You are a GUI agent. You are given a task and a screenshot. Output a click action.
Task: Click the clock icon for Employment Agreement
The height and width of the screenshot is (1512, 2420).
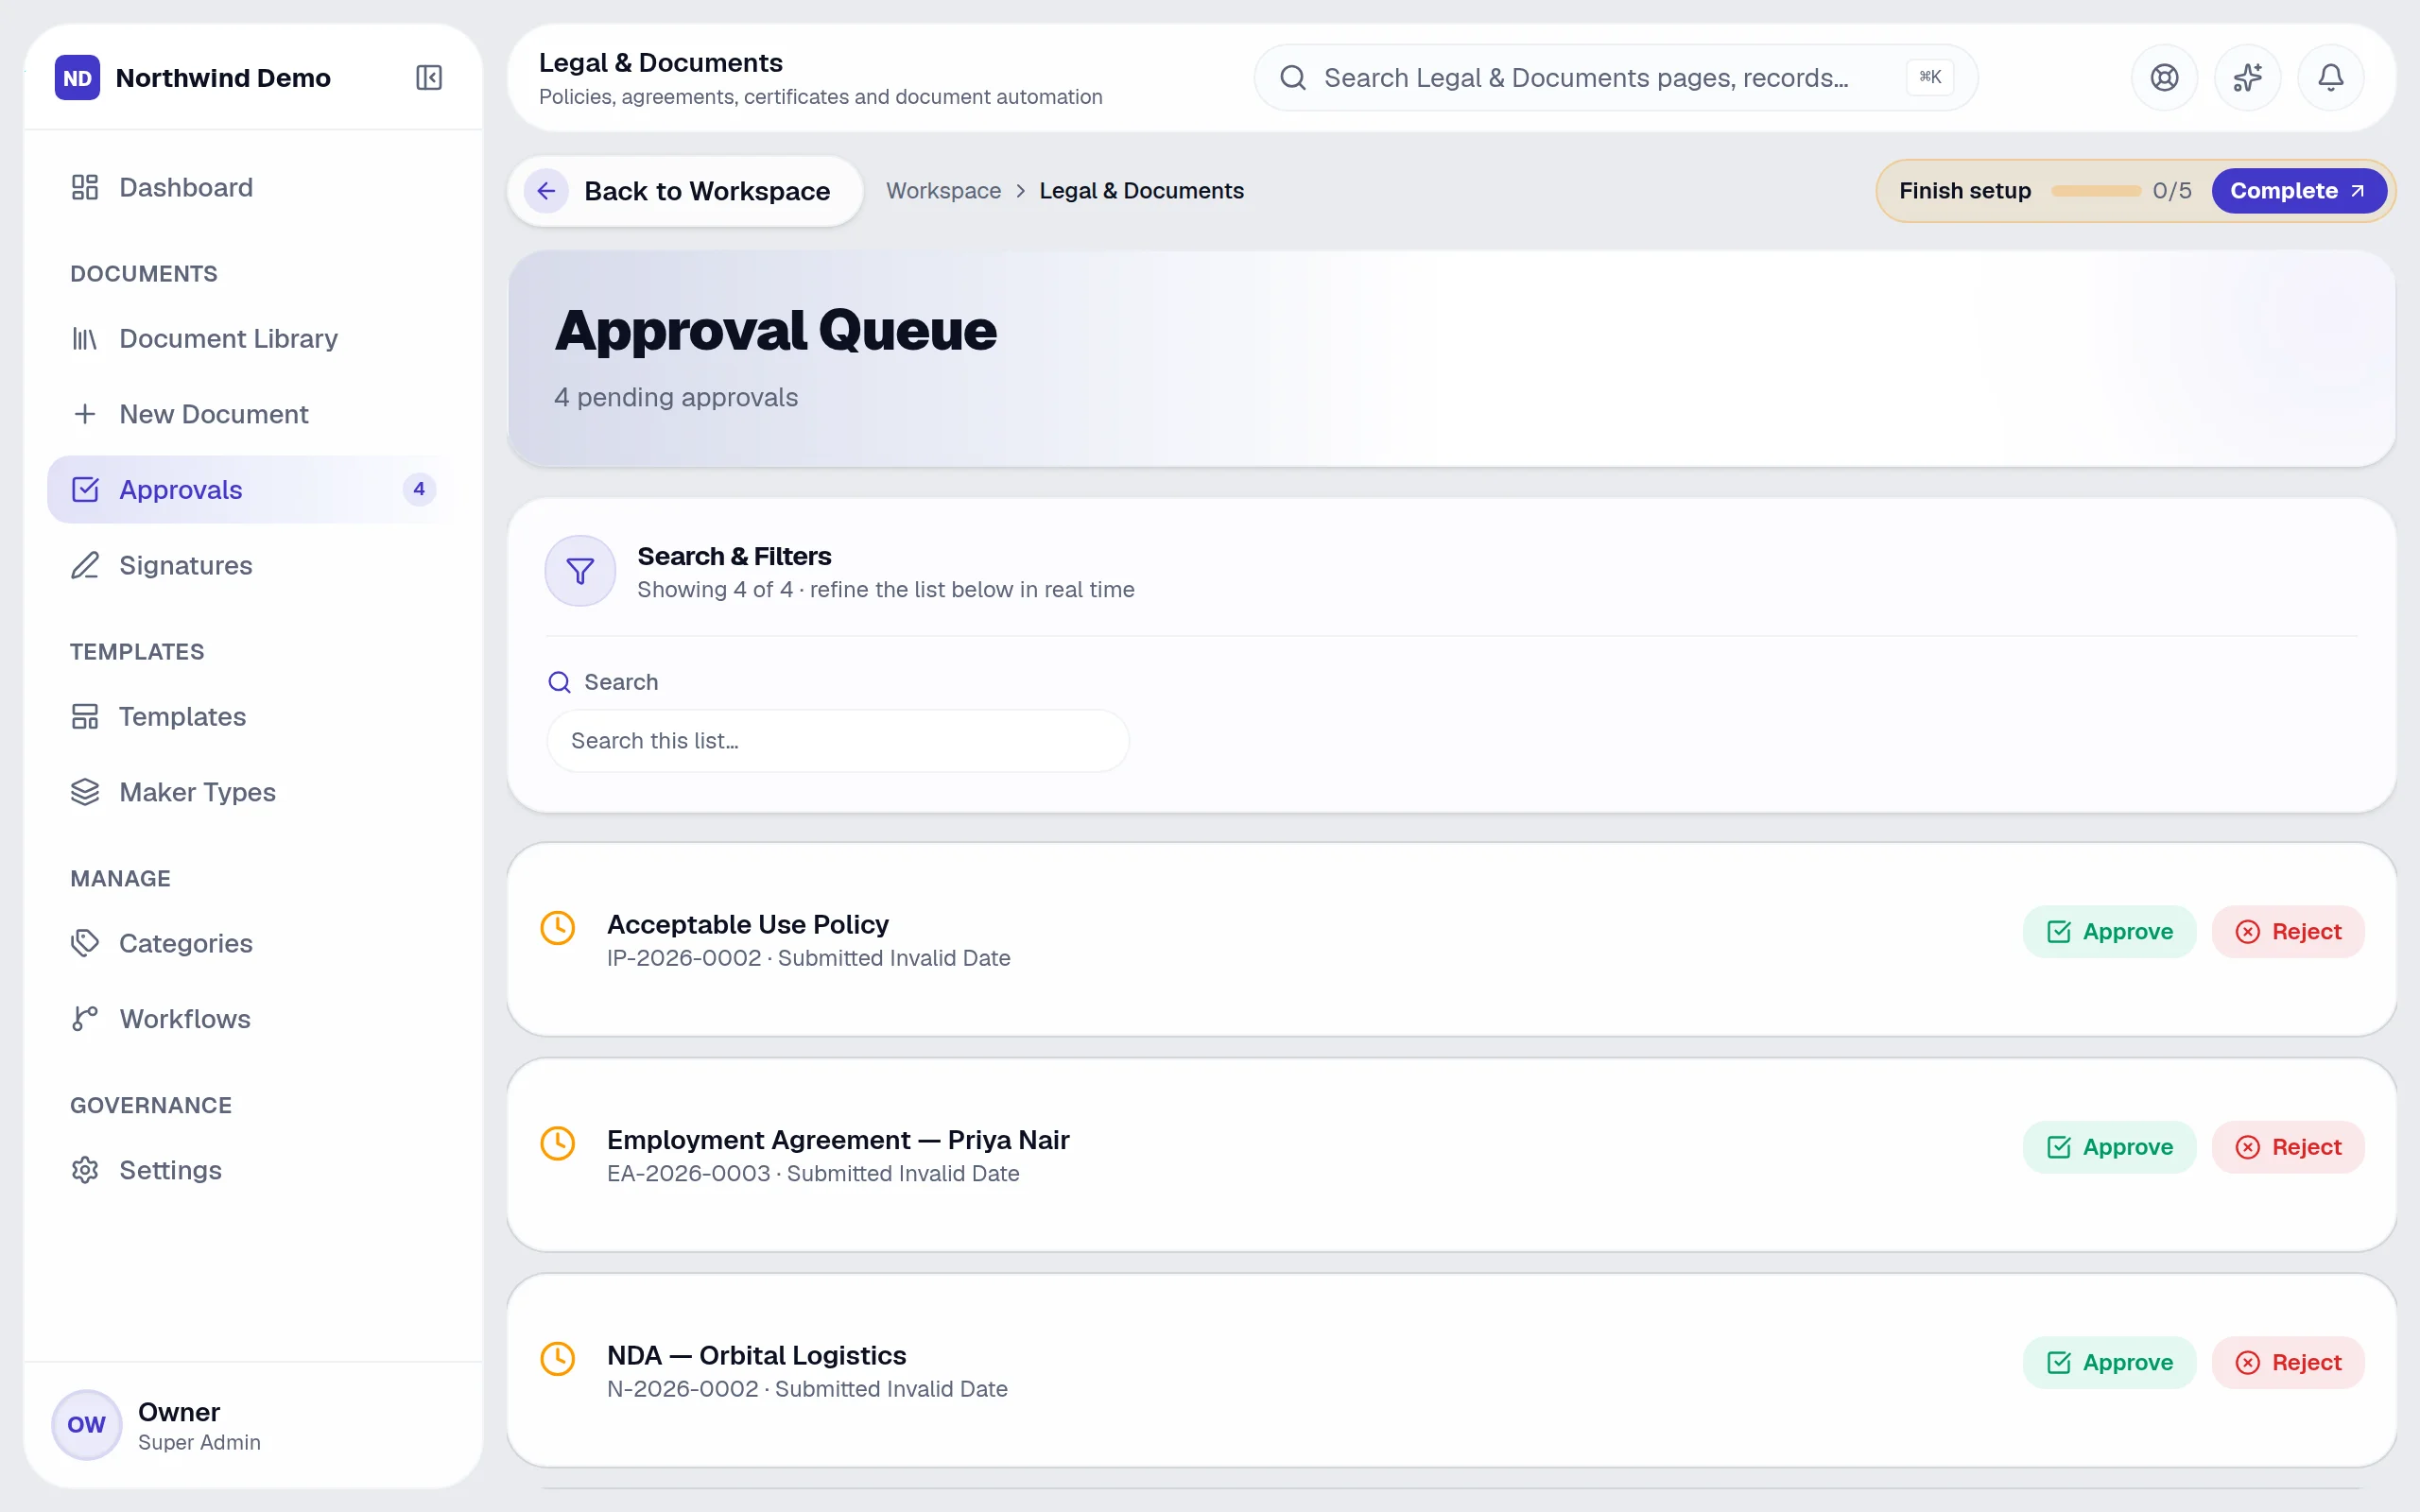[x=558, y=1142]
